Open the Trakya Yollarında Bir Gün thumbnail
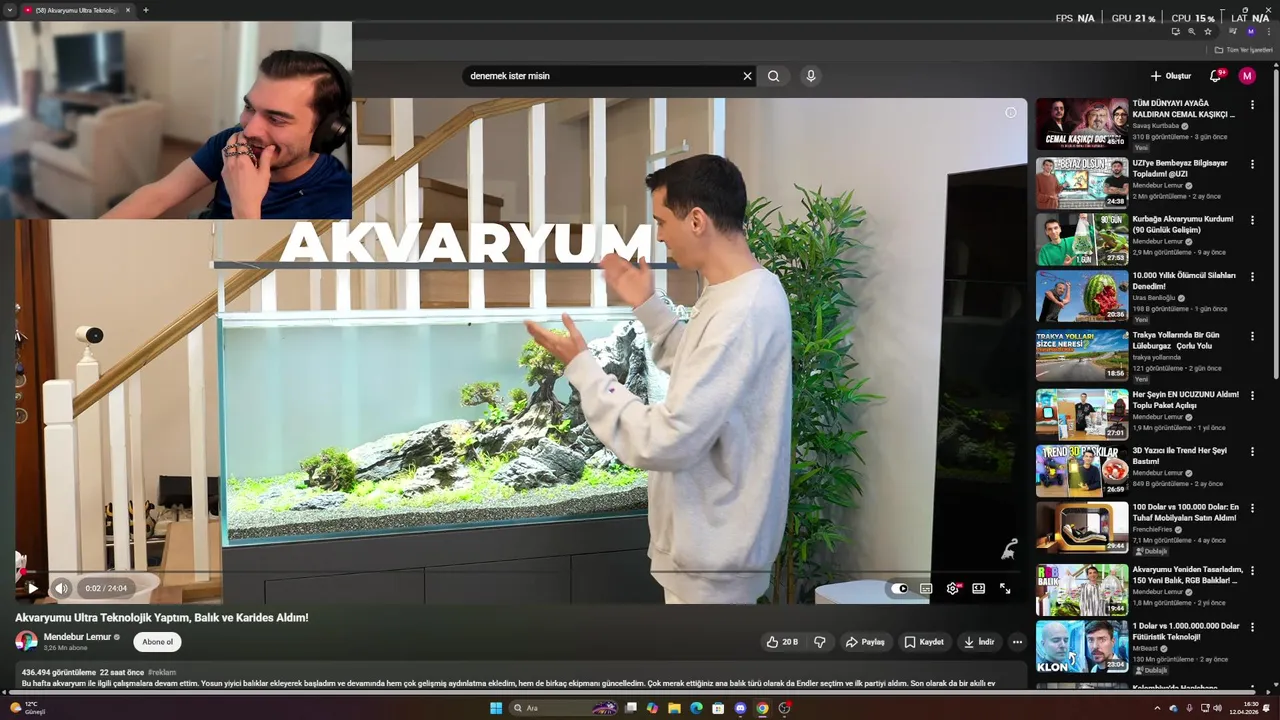The width and height of the screenshot is (1280, 720). click(x=1082, y=355)
